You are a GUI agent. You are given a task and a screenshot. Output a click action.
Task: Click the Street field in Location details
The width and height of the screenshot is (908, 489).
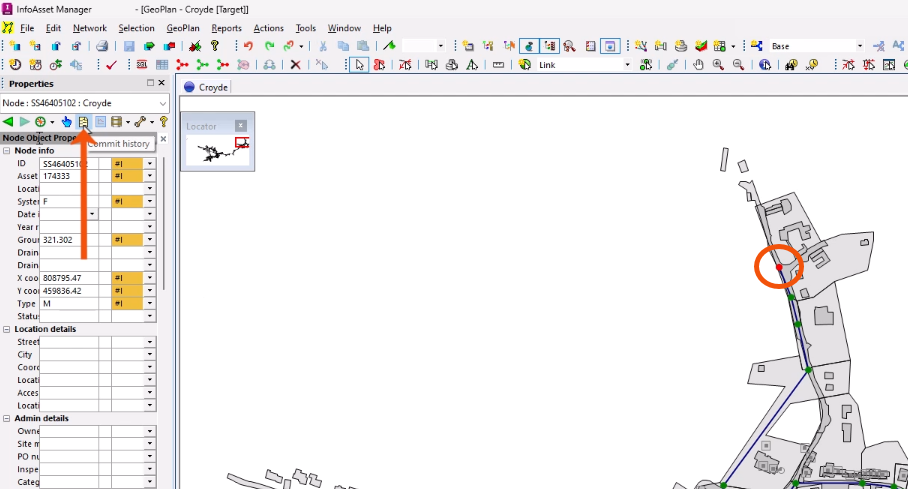(69, 342)
